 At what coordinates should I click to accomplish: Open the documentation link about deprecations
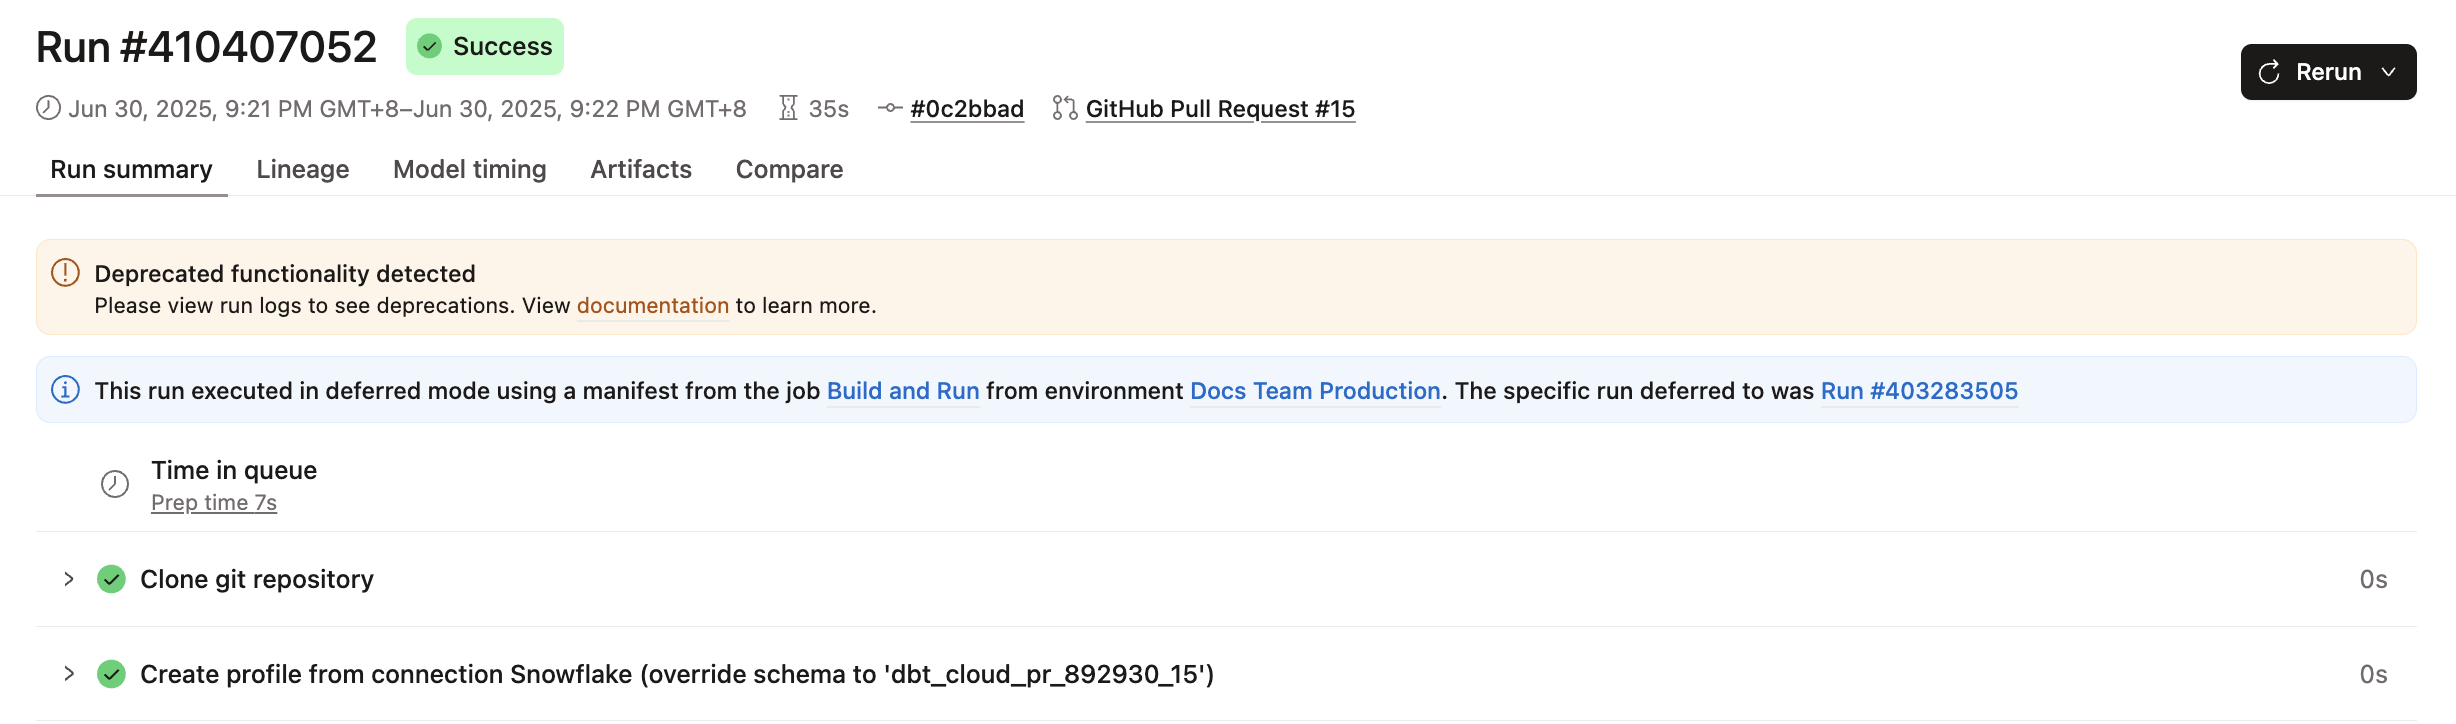pos(653,305)
